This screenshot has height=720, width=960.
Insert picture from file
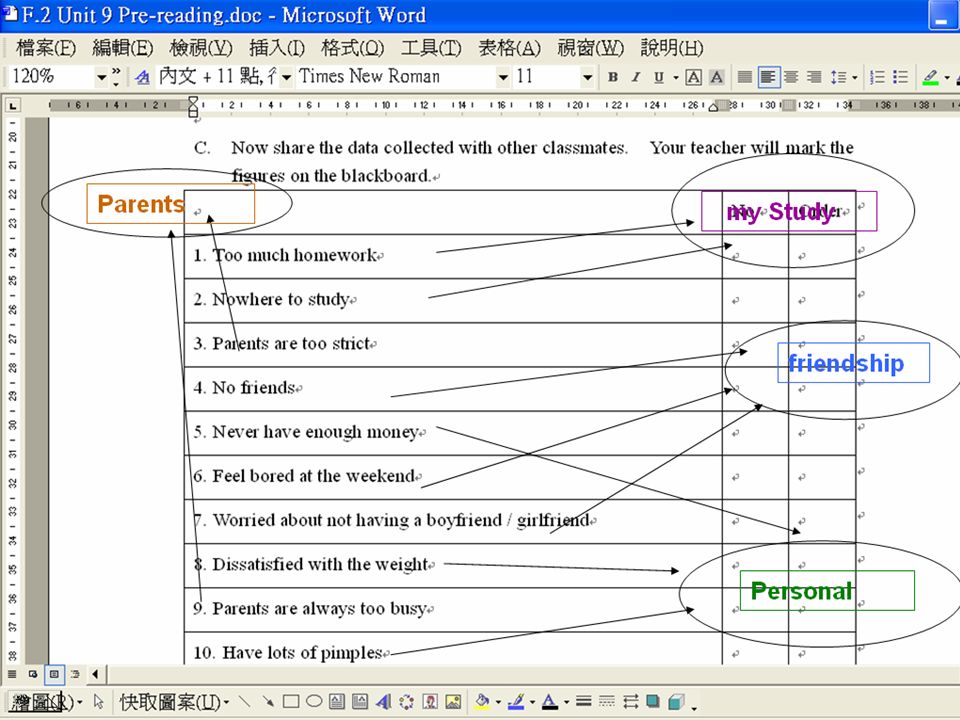point(453,702)
